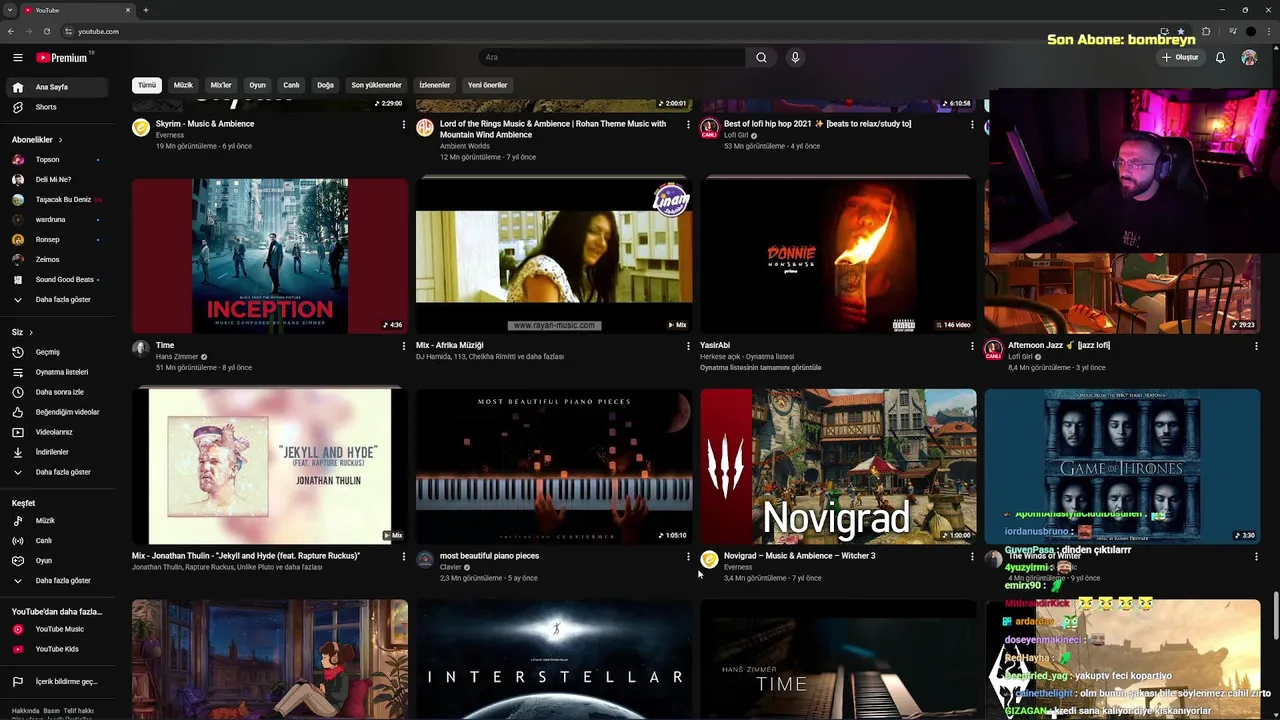
Task: Select the İzlenenler filter chip
Action: pyautogui.click(x=434, y=85)
